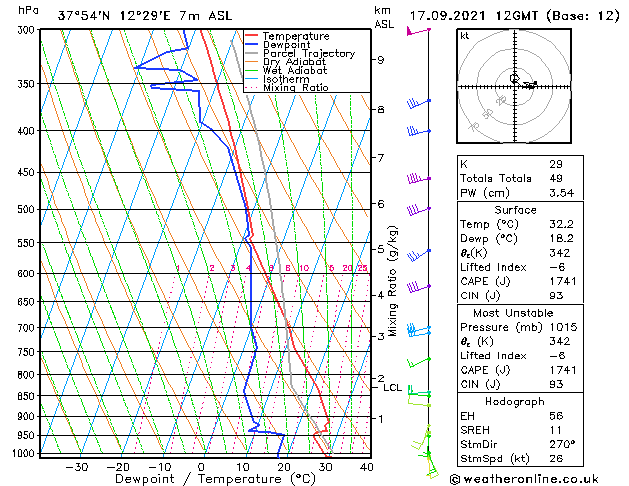Click the Pressure (mb) value '1015'

(563, 327)
